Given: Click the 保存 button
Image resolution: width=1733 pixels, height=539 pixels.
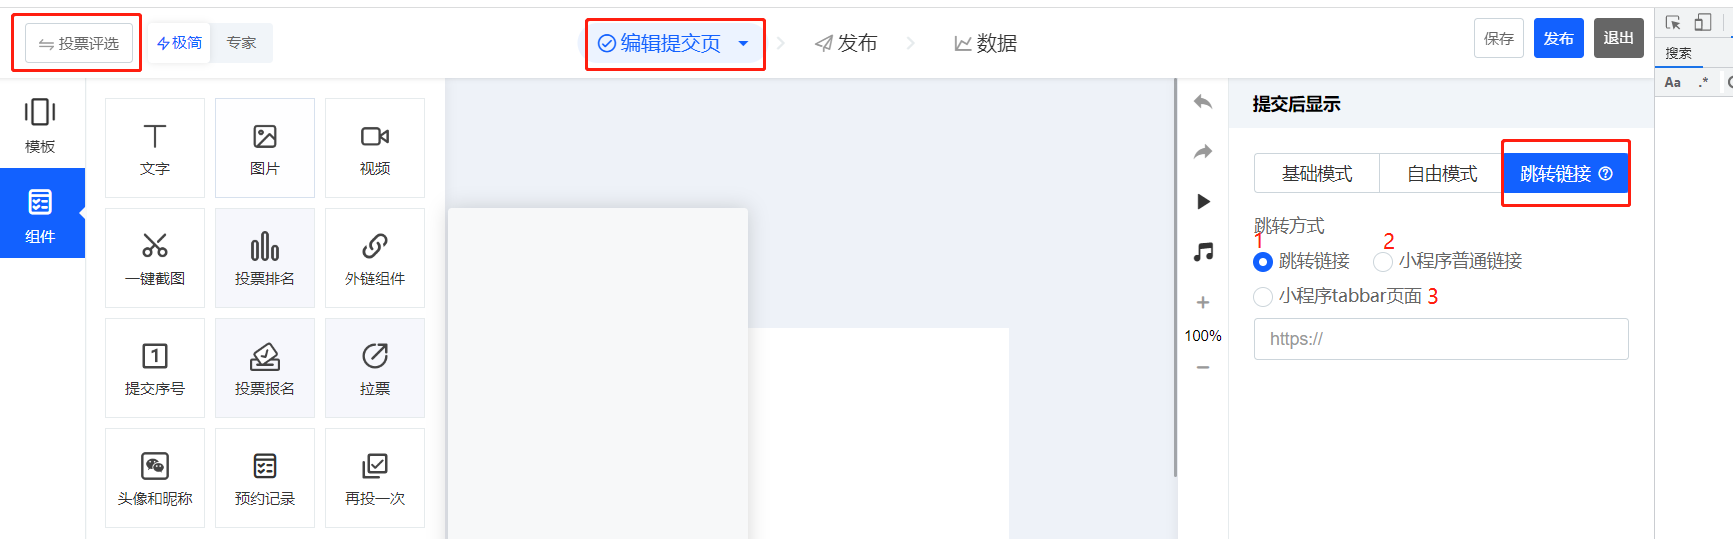Looking at the screenshot, I should coord(1498,38).
